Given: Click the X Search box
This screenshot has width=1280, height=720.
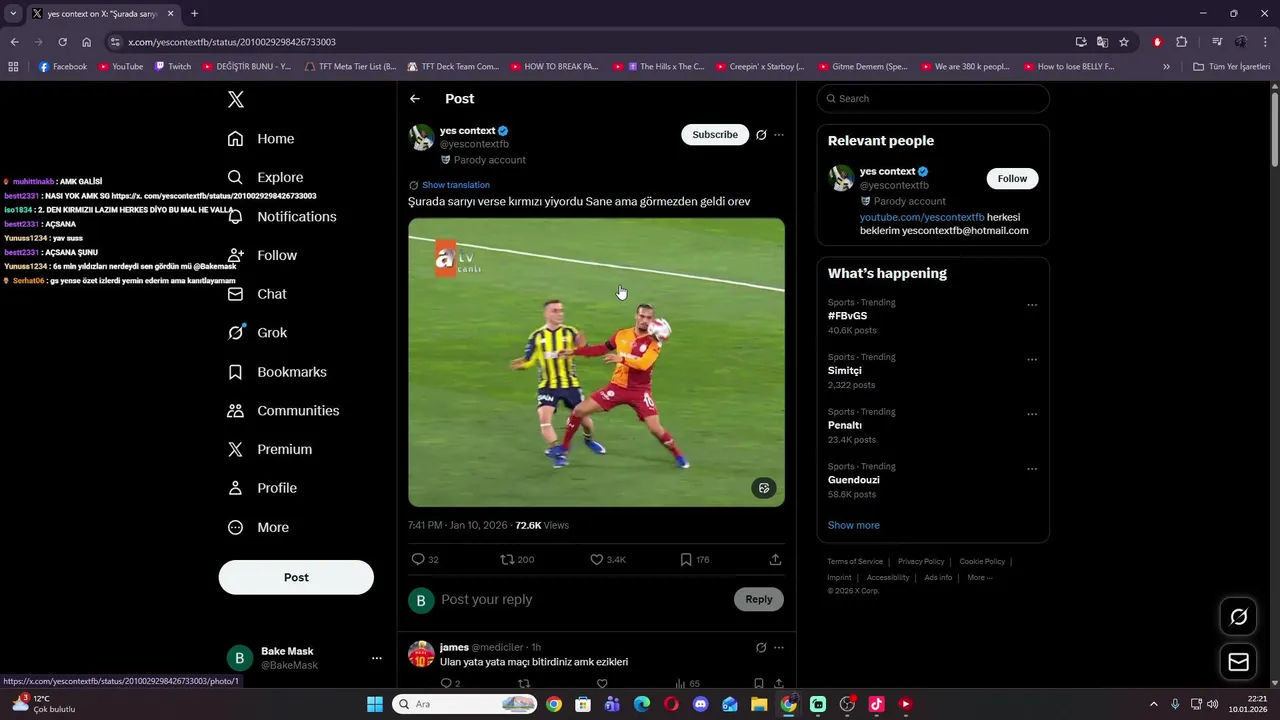Looking at the screenshot, I should click(933, 98).
